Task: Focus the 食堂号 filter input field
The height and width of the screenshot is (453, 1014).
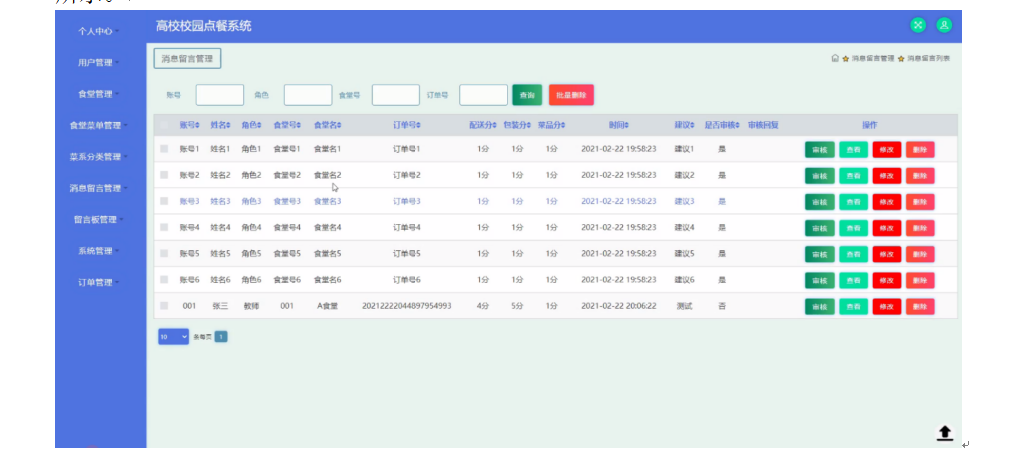Action: (396, 95)
